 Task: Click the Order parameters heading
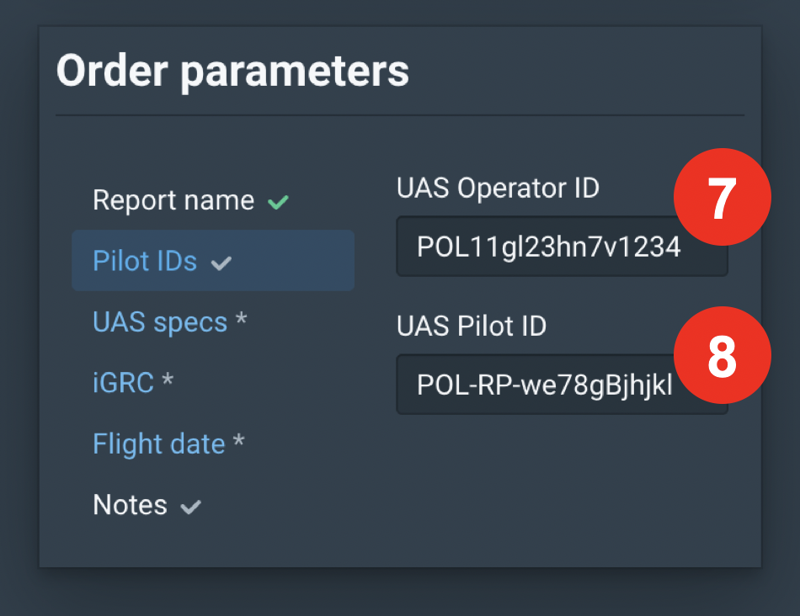(x=232, y=72)
